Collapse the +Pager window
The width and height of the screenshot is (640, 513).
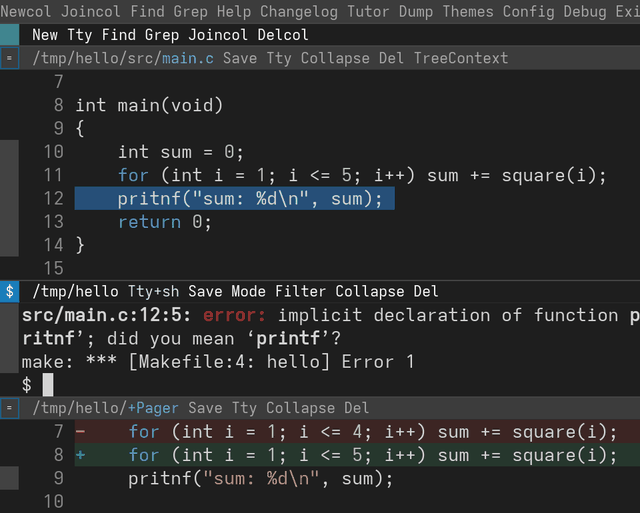click(300, 408)
